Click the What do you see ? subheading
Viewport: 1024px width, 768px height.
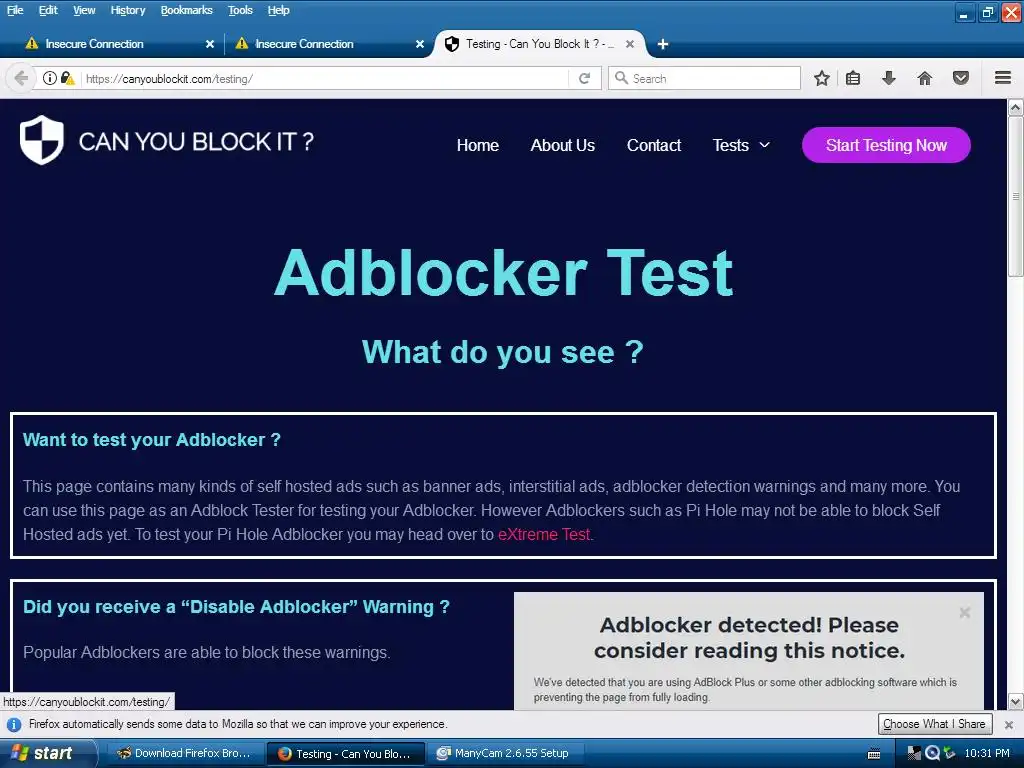click(x=503, y=352)
